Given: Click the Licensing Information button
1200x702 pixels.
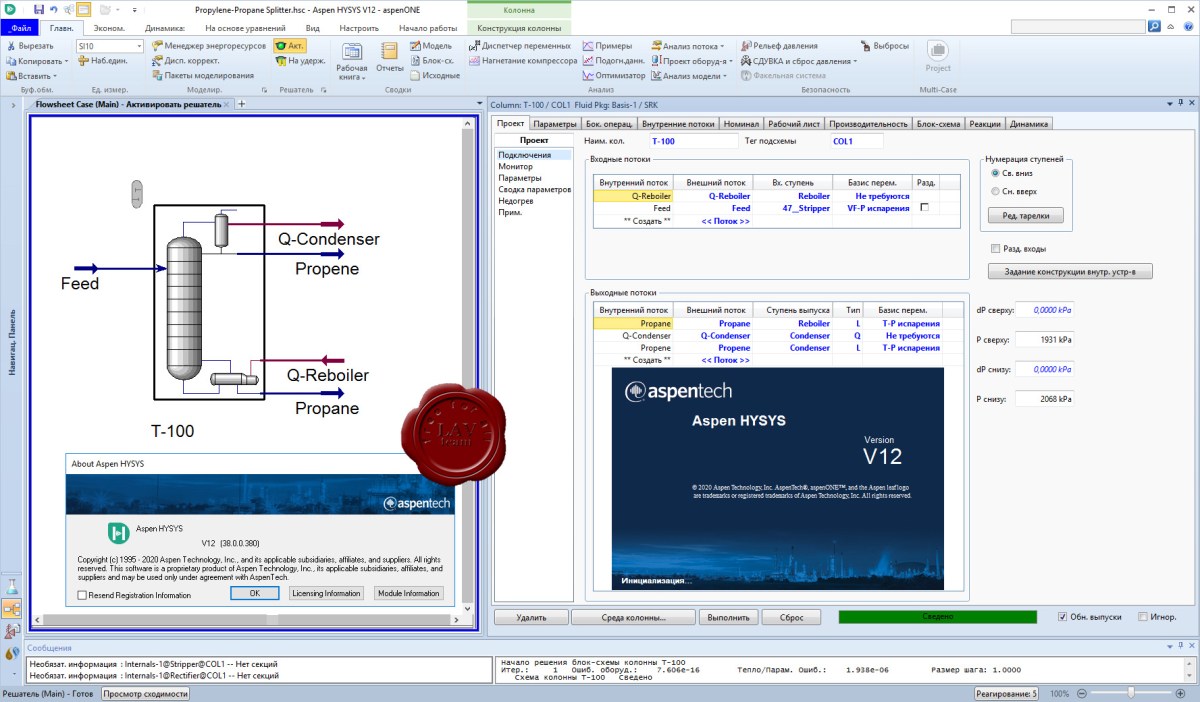Looking at the screenshot, I should tap(326, 593).
